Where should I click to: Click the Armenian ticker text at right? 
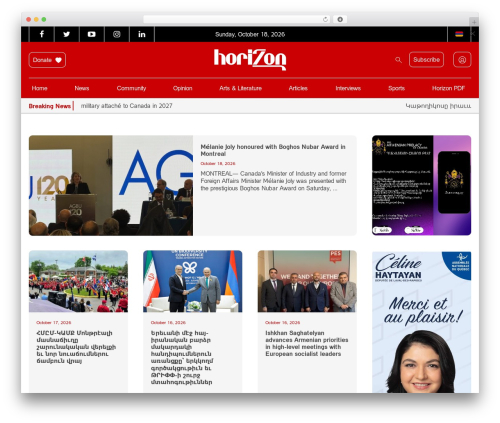point(438,106)
